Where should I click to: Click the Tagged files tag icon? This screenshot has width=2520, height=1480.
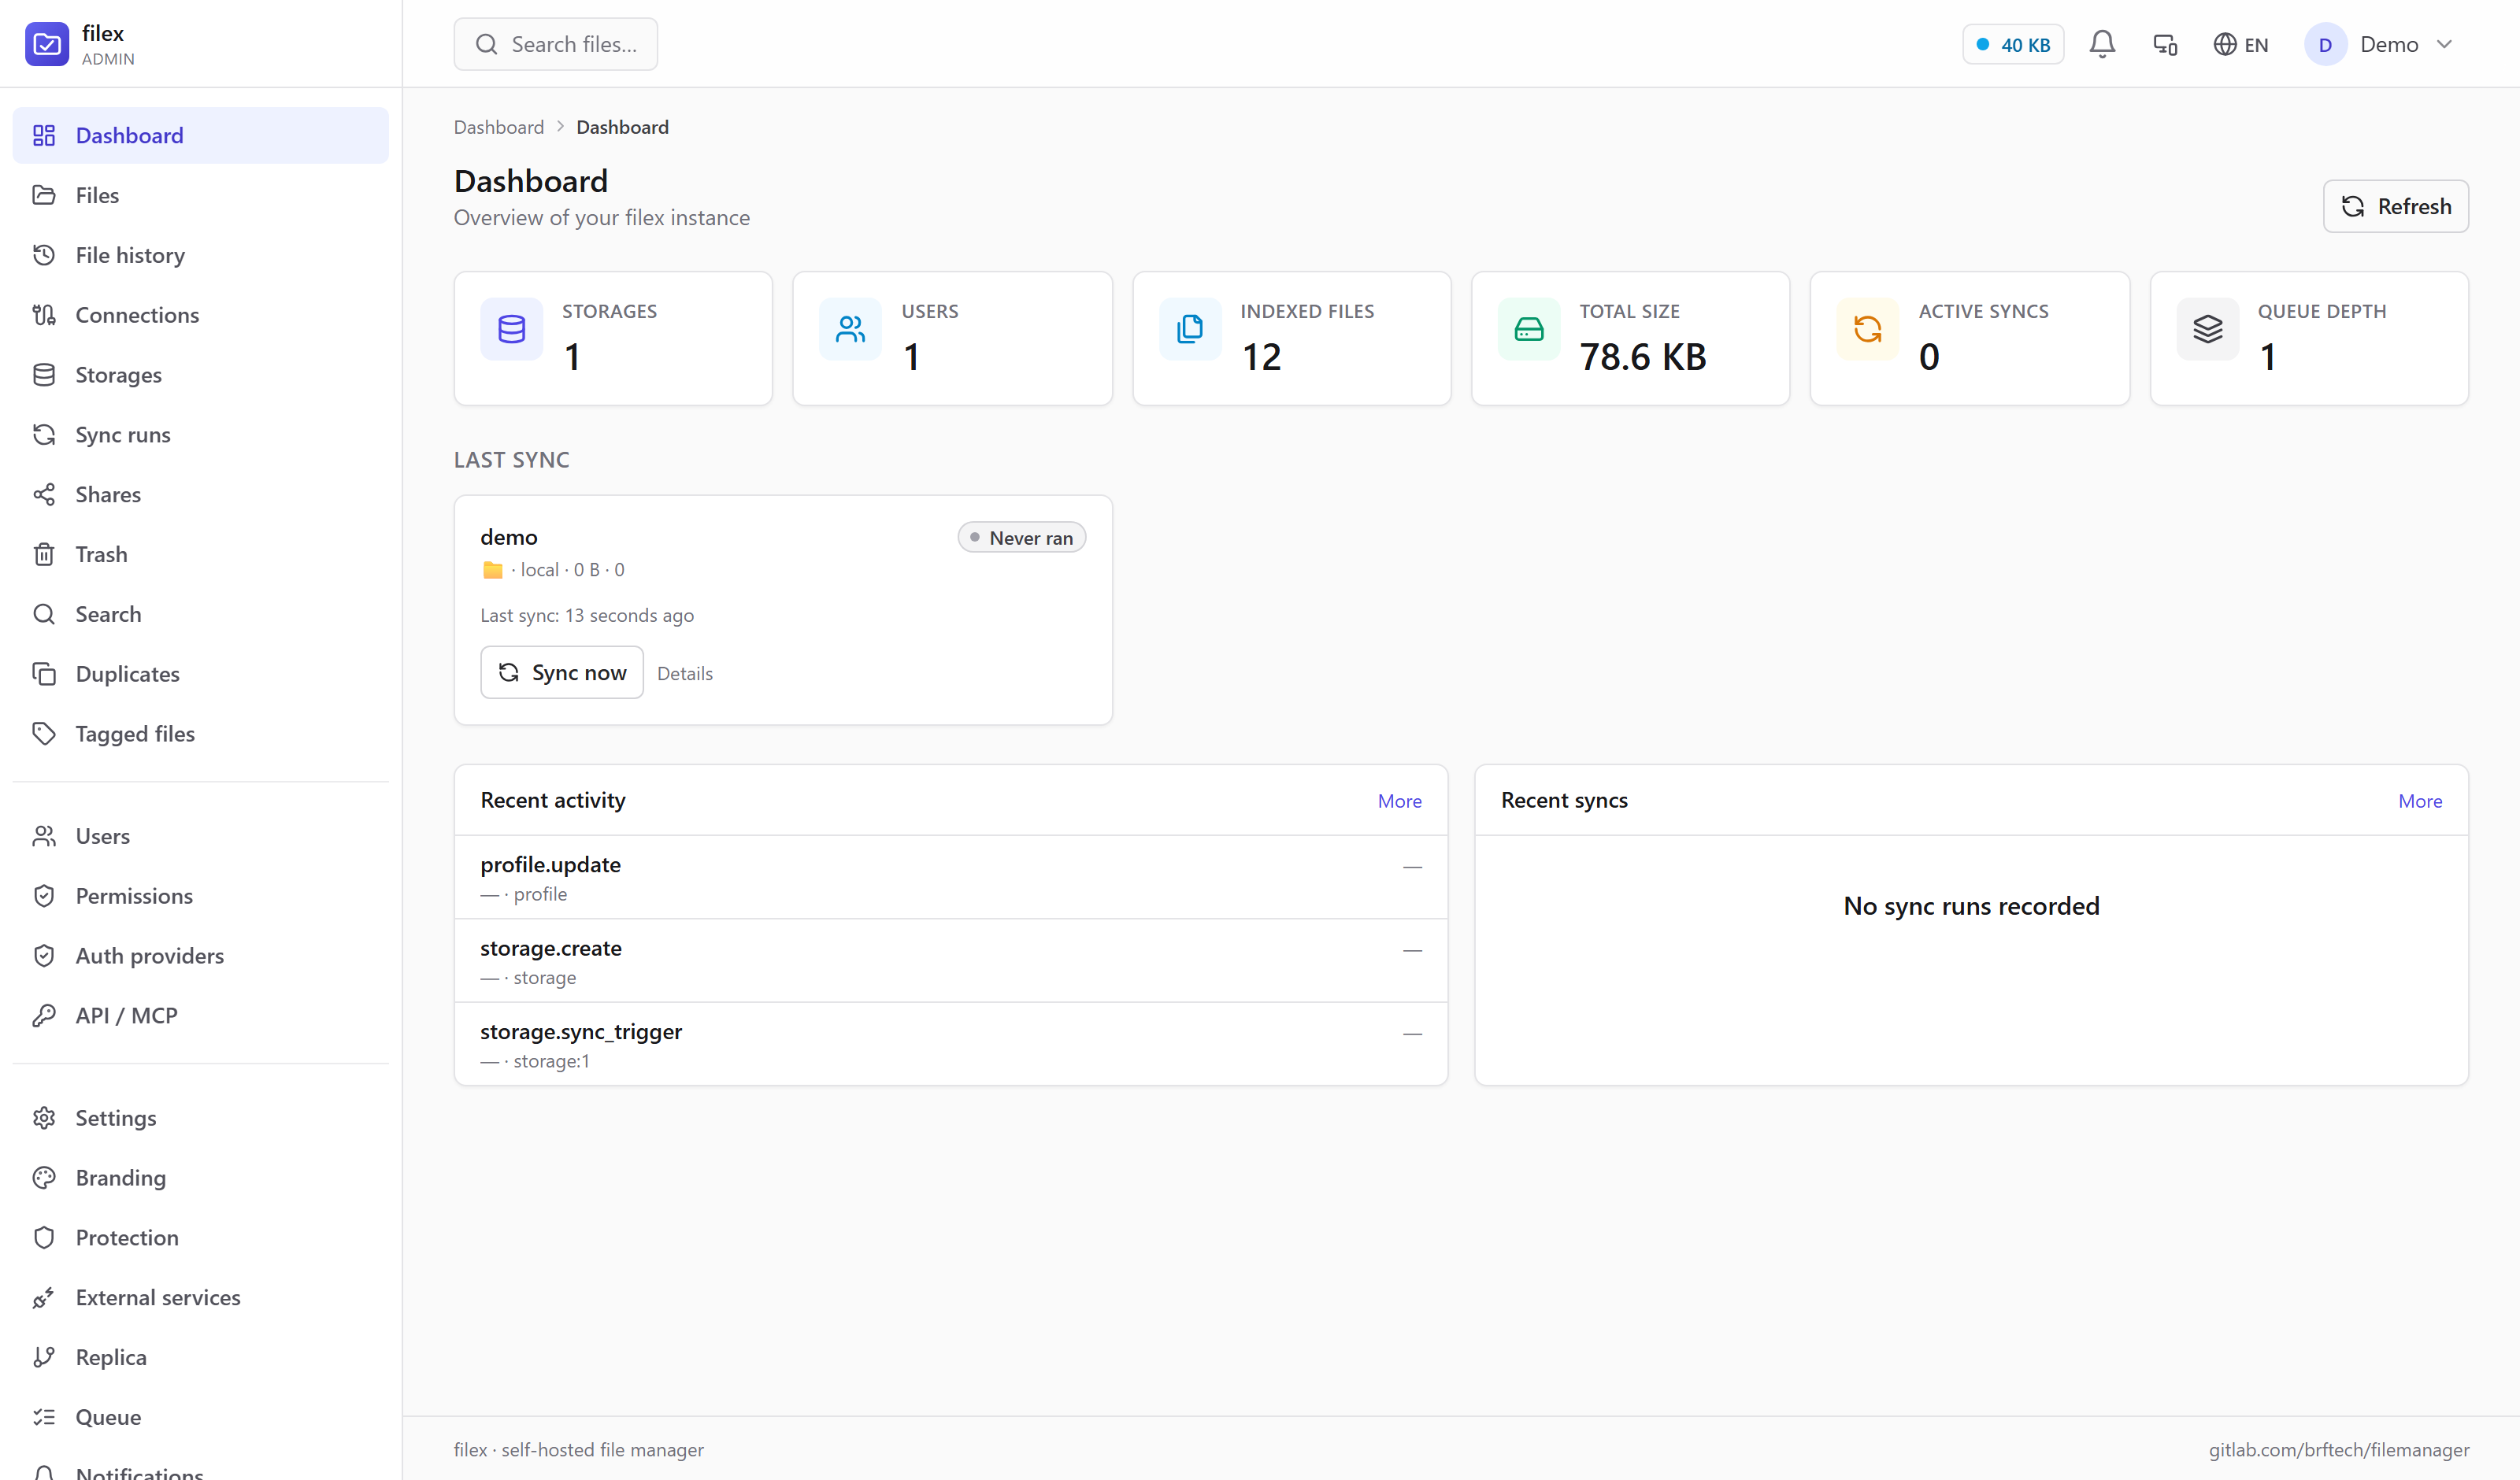tap(44, 734)
